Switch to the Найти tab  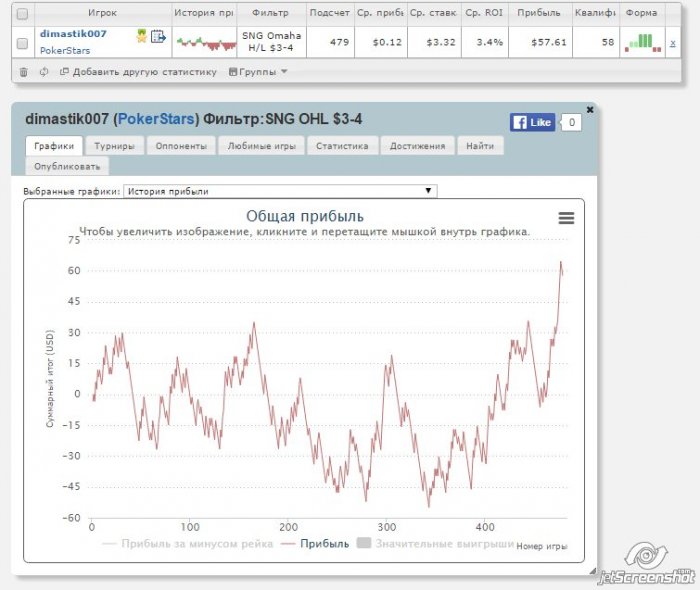480,146
